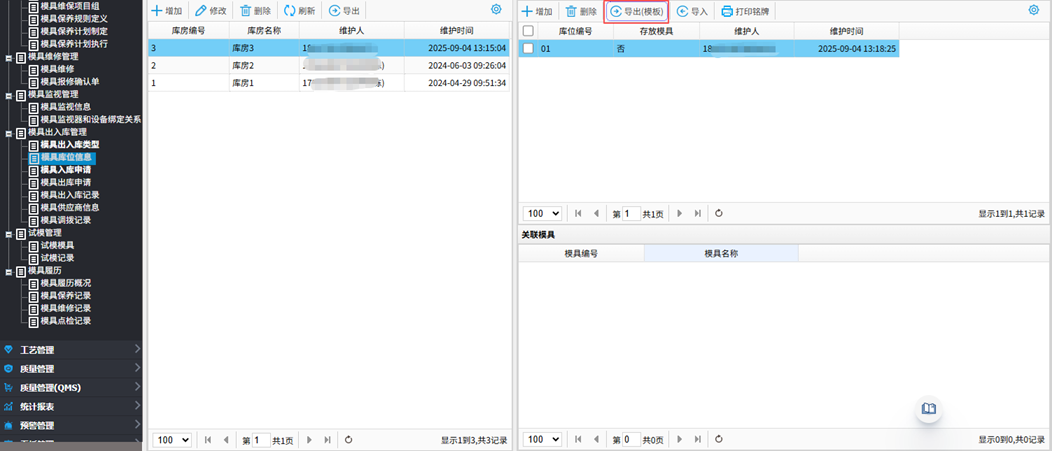The image size is (1052, 451).
Task: Tick the checkbox for location row 01
Action: (528, 48)
